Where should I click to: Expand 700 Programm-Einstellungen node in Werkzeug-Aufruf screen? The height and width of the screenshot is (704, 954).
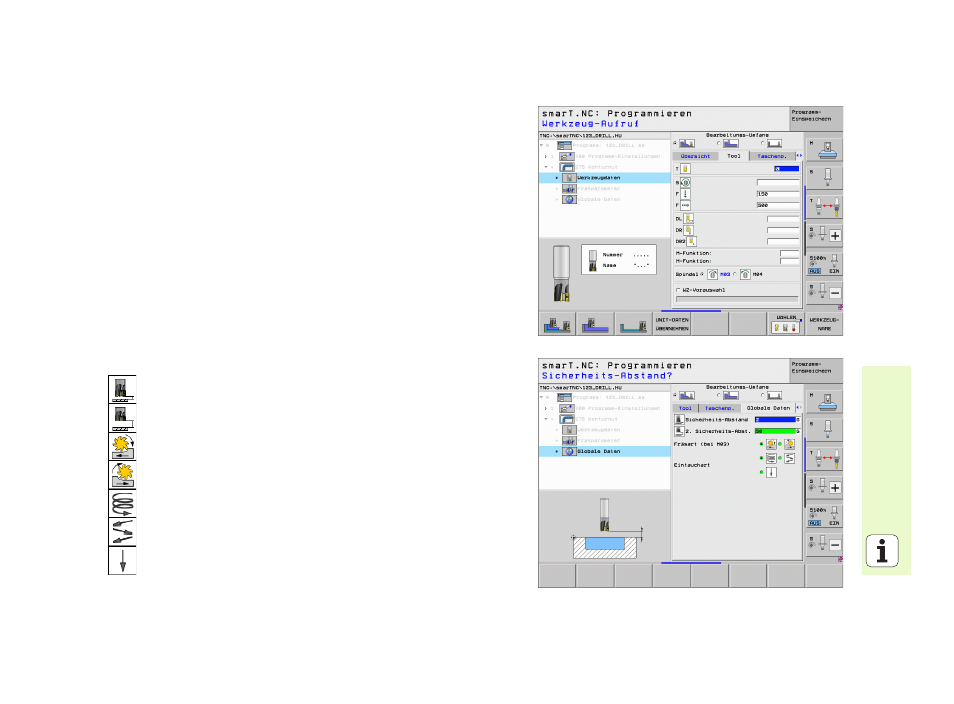point(546,156)
